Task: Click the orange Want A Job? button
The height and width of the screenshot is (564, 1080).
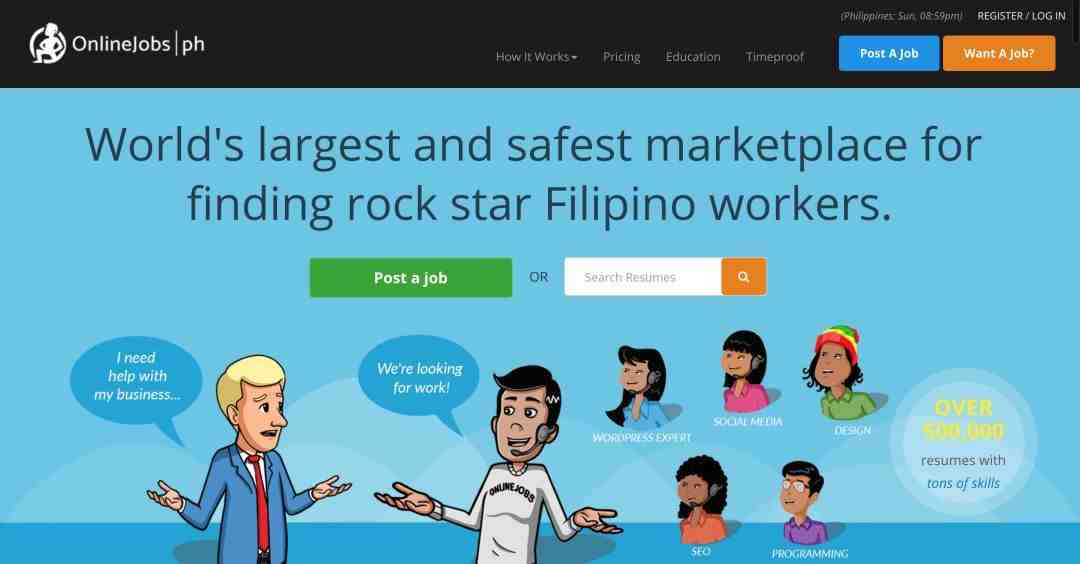Action: 999,53
